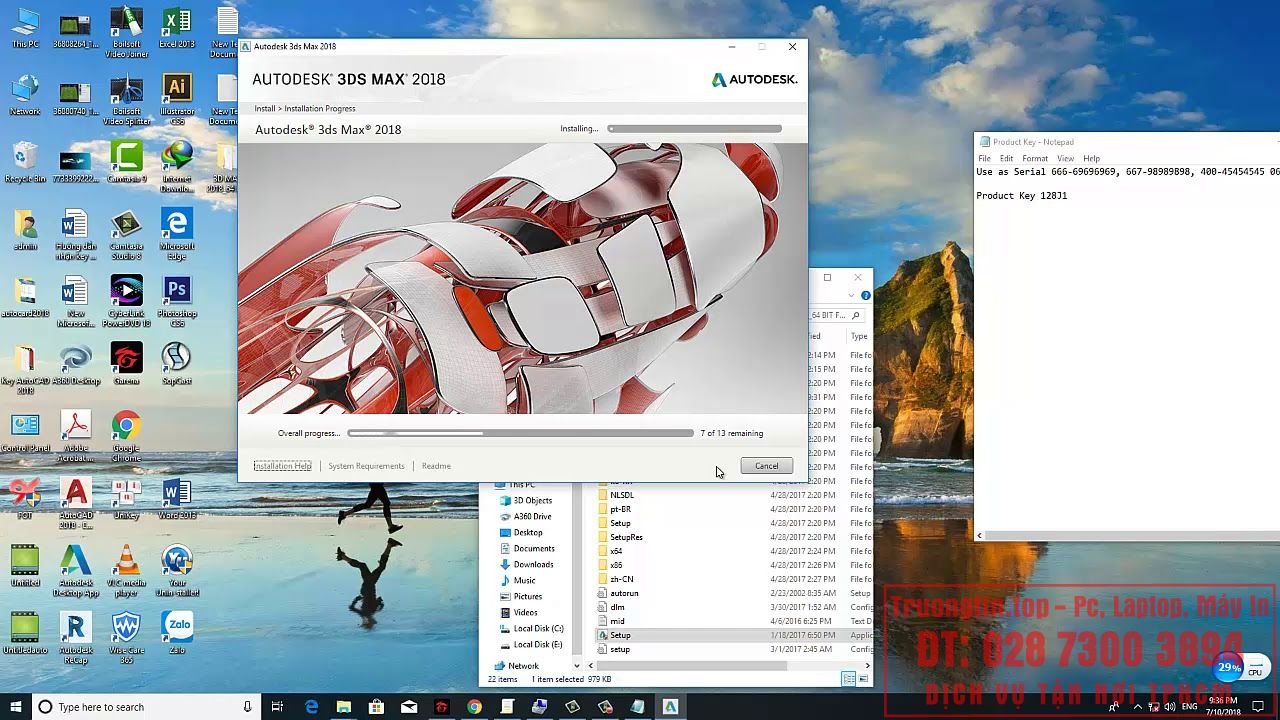Click the Notepad horizontal scrollbar left arrow
1280x720 pixels.
[980, 535]
